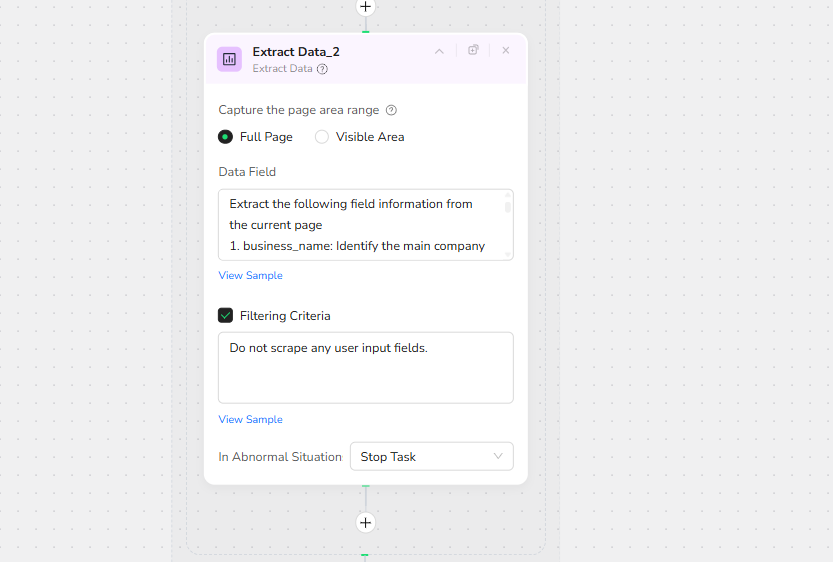This screenshot has width=833, height=562.
Task: Select the Full Page radio option
Action: (x=226, y=137)
